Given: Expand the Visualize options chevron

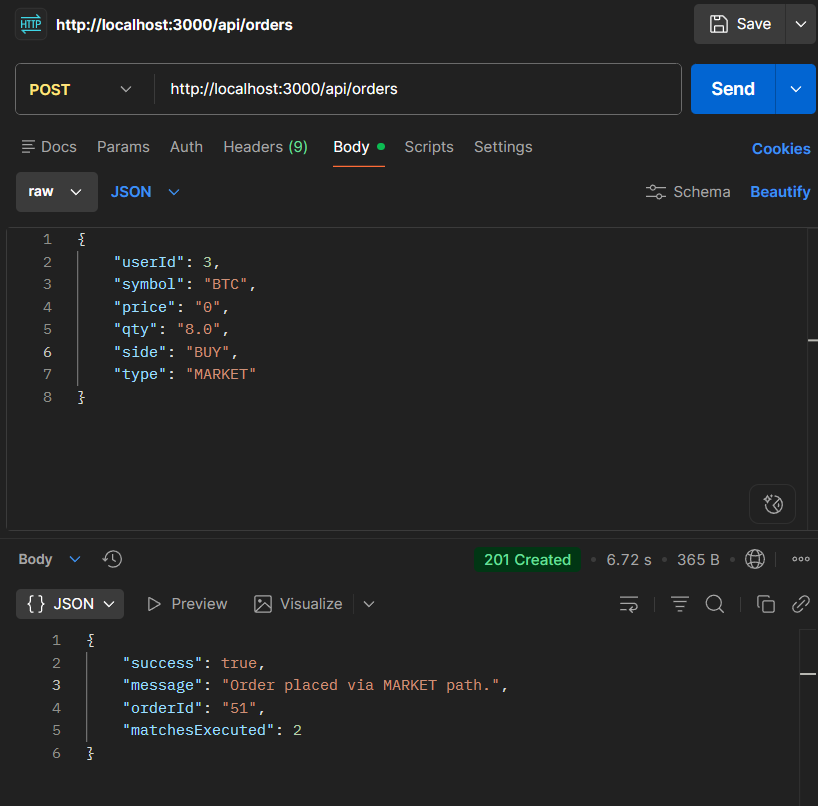Looking at the screenshot, I should click(x=369, y=604).
